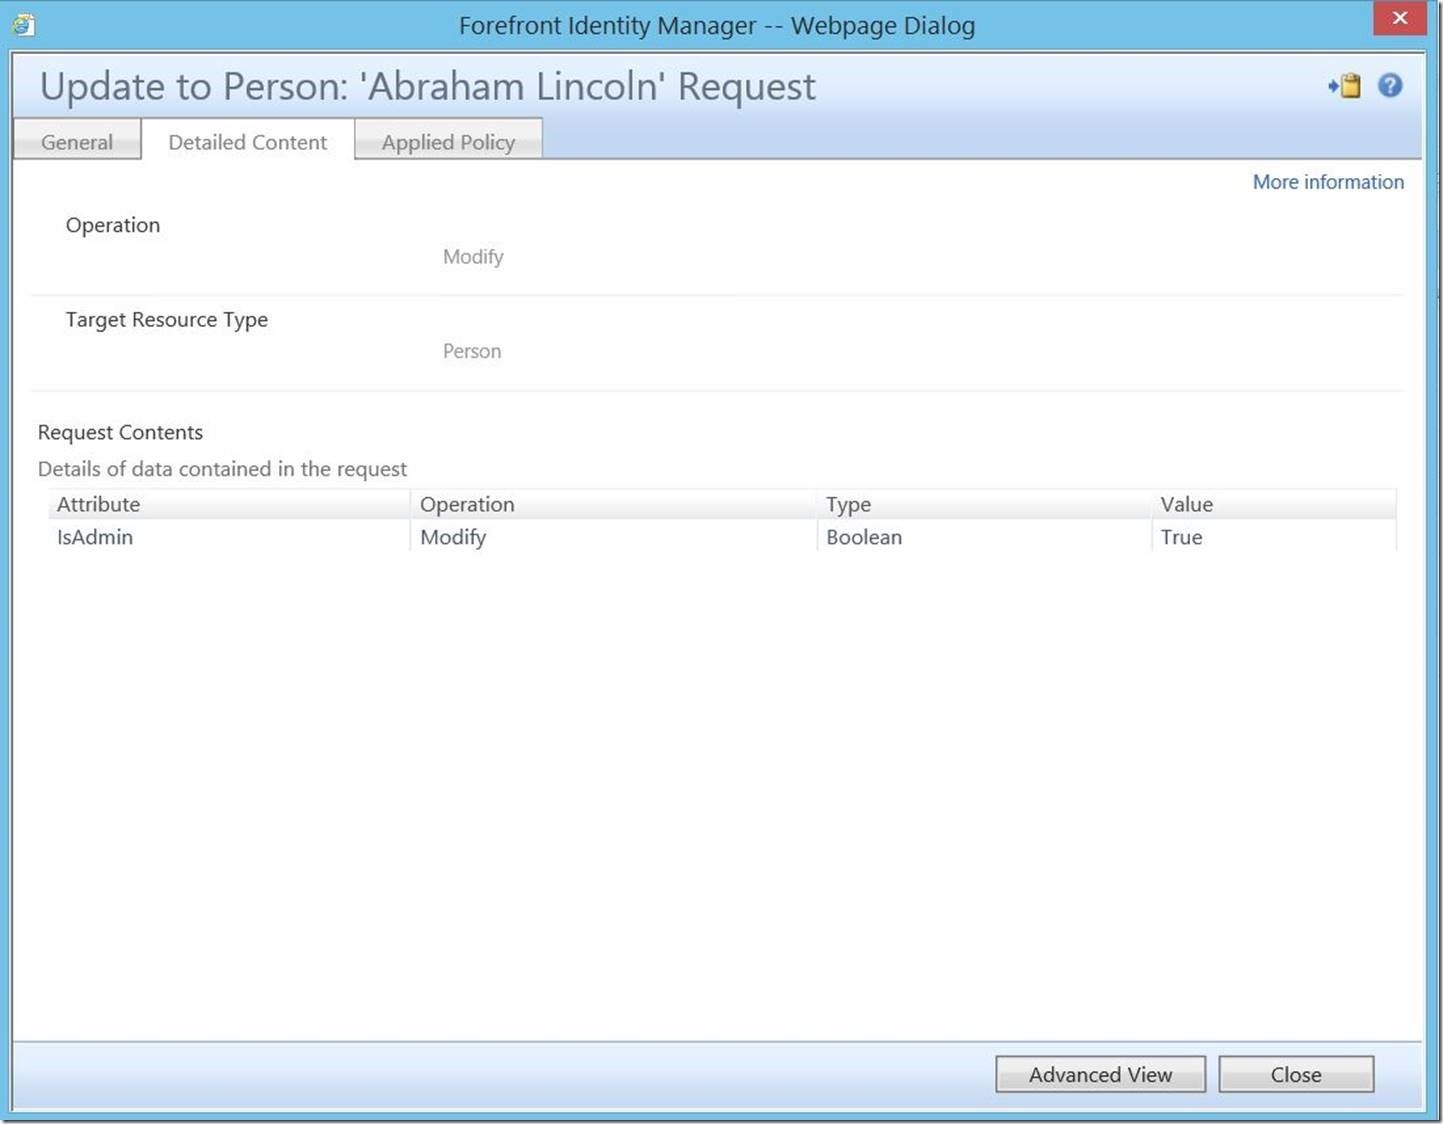
Task: Click the Advanced View button
Action: 1100,1074
